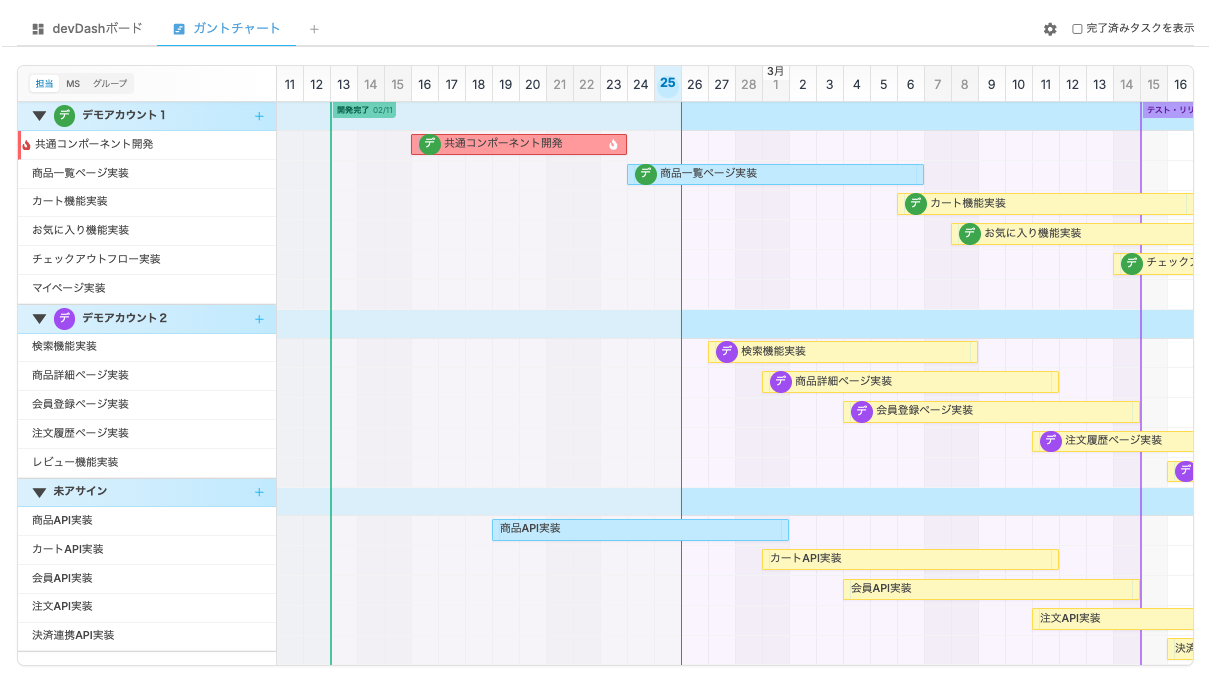
Task: Select the ガントチャート tab
Action: (x=226, y=29)
